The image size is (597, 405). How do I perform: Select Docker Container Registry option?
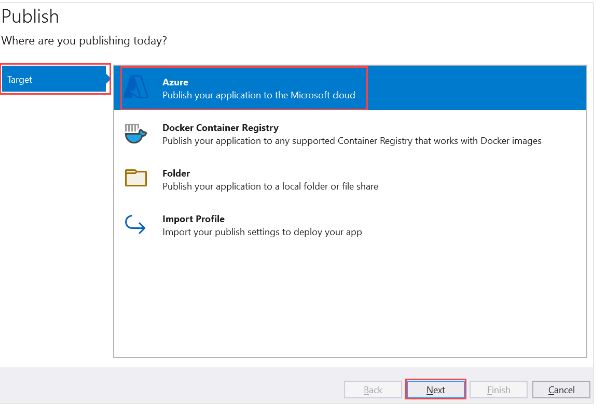click(x=220, y=128)
